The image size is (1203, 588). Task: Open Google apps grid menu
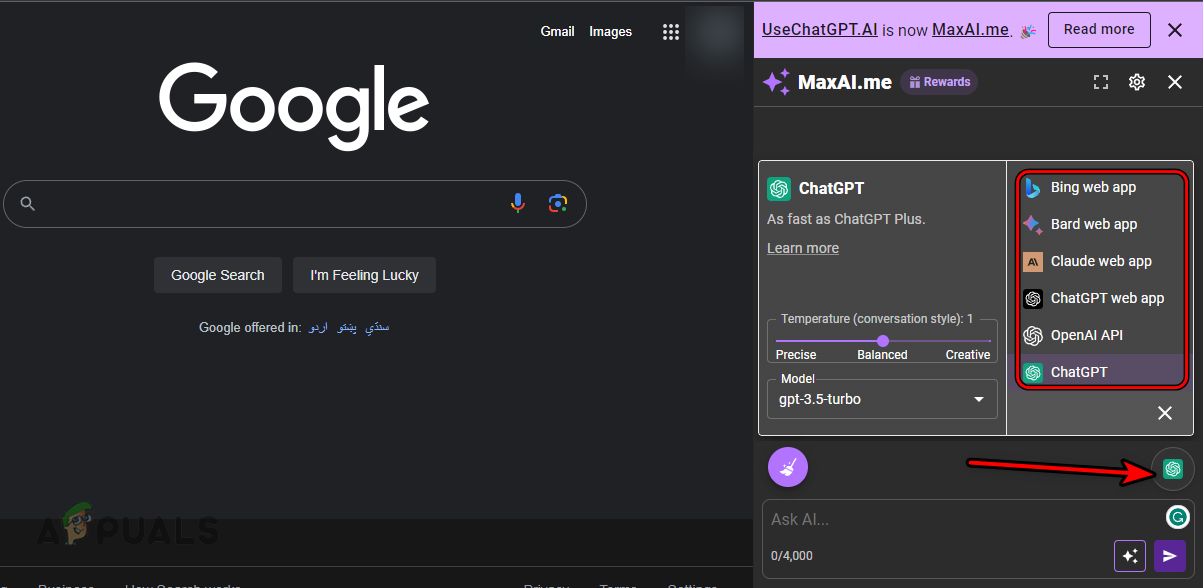pyautogui.click(x=671, y=32)
